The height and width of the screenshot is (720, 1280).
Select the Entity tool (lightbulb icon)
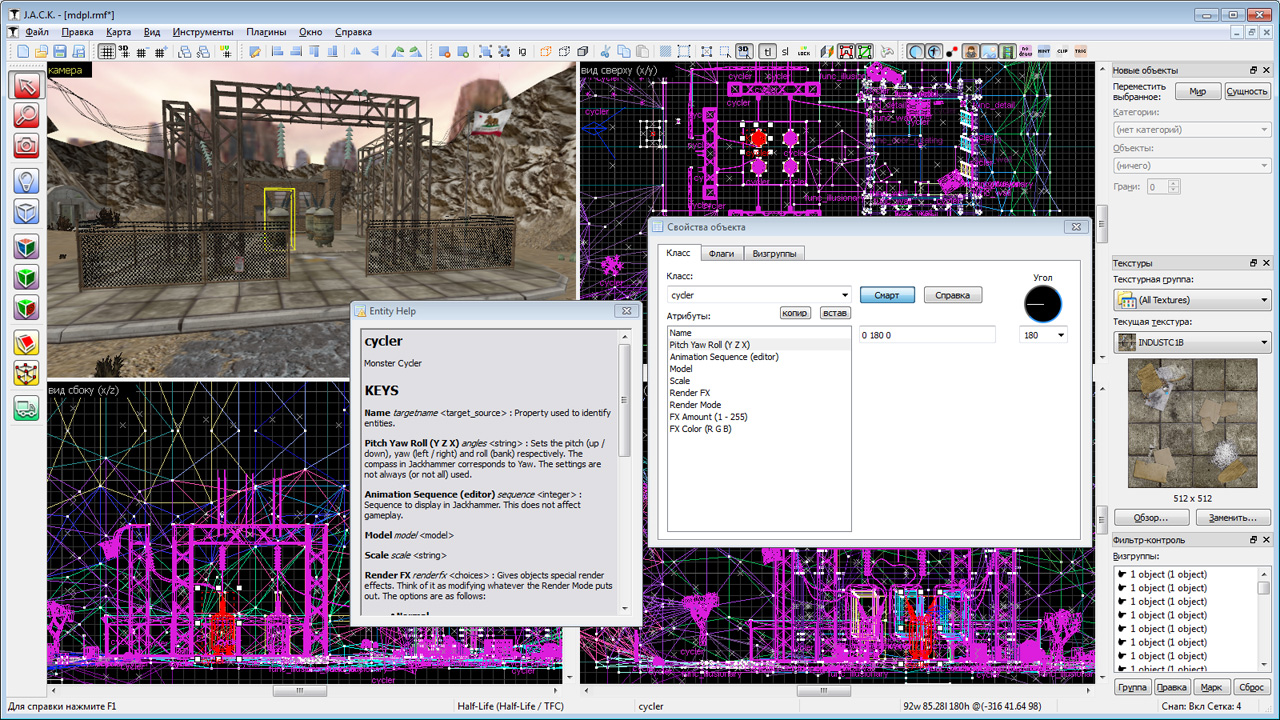click(x=26, y=181)
